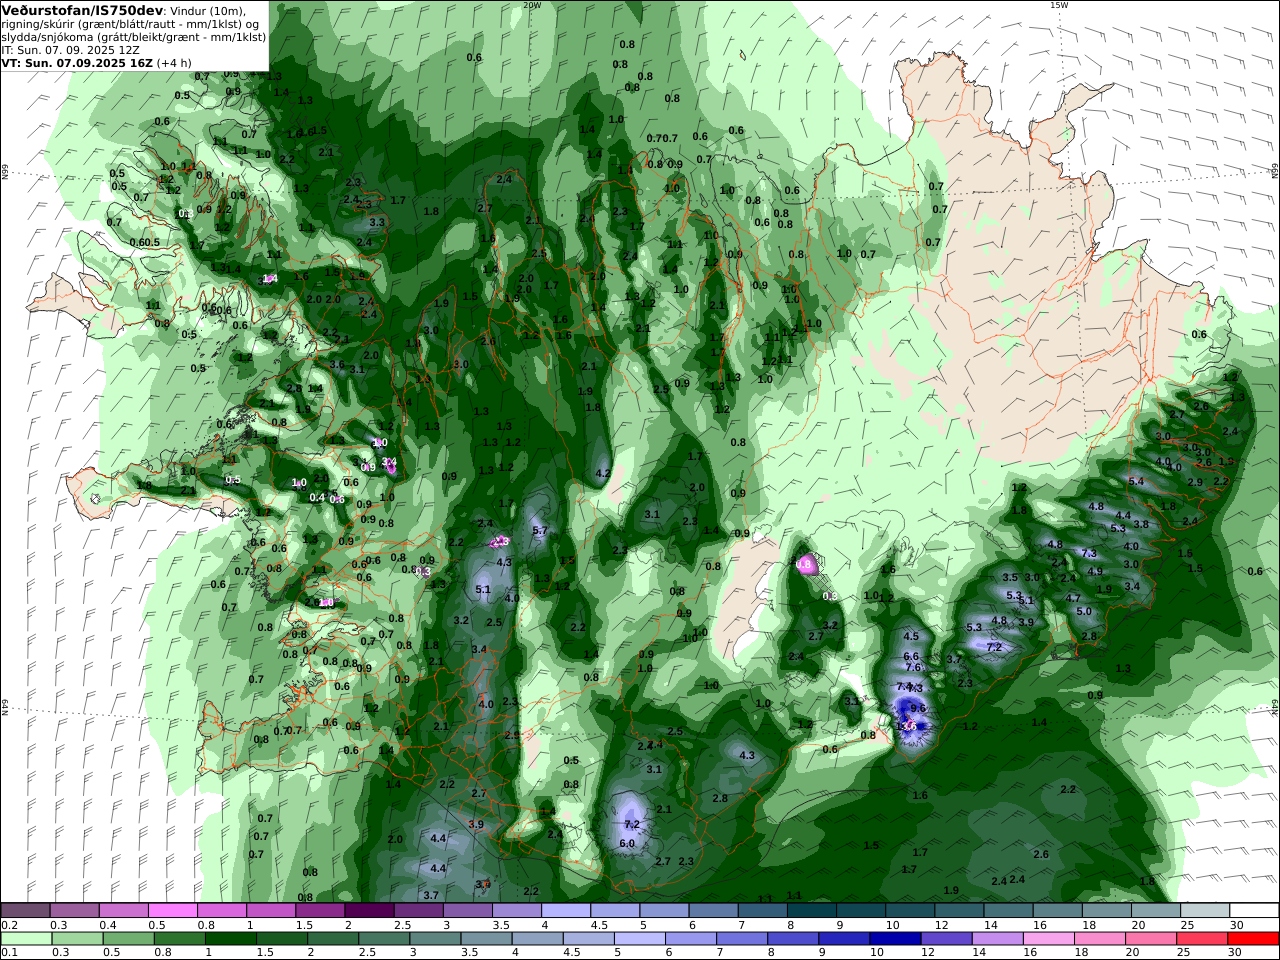Click the 6.6 precipitation value on the map
Image resolution: width=1280 pixels, height=960 pixels.
pyautogui.click(x=911, y=656)
